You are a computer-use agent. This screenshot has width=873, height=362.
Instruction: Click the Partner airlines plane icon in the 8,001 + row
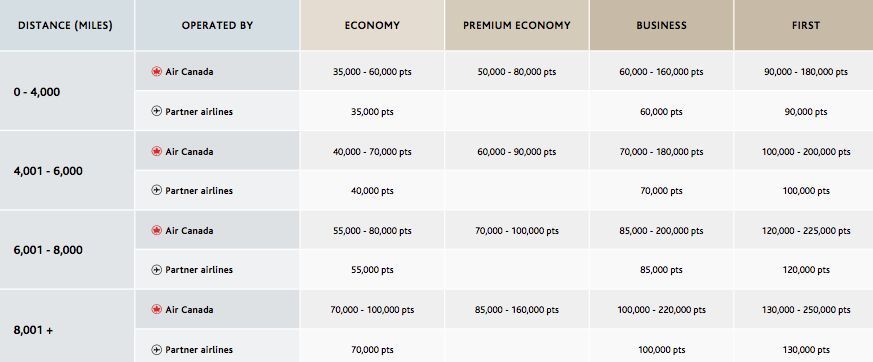156,350
